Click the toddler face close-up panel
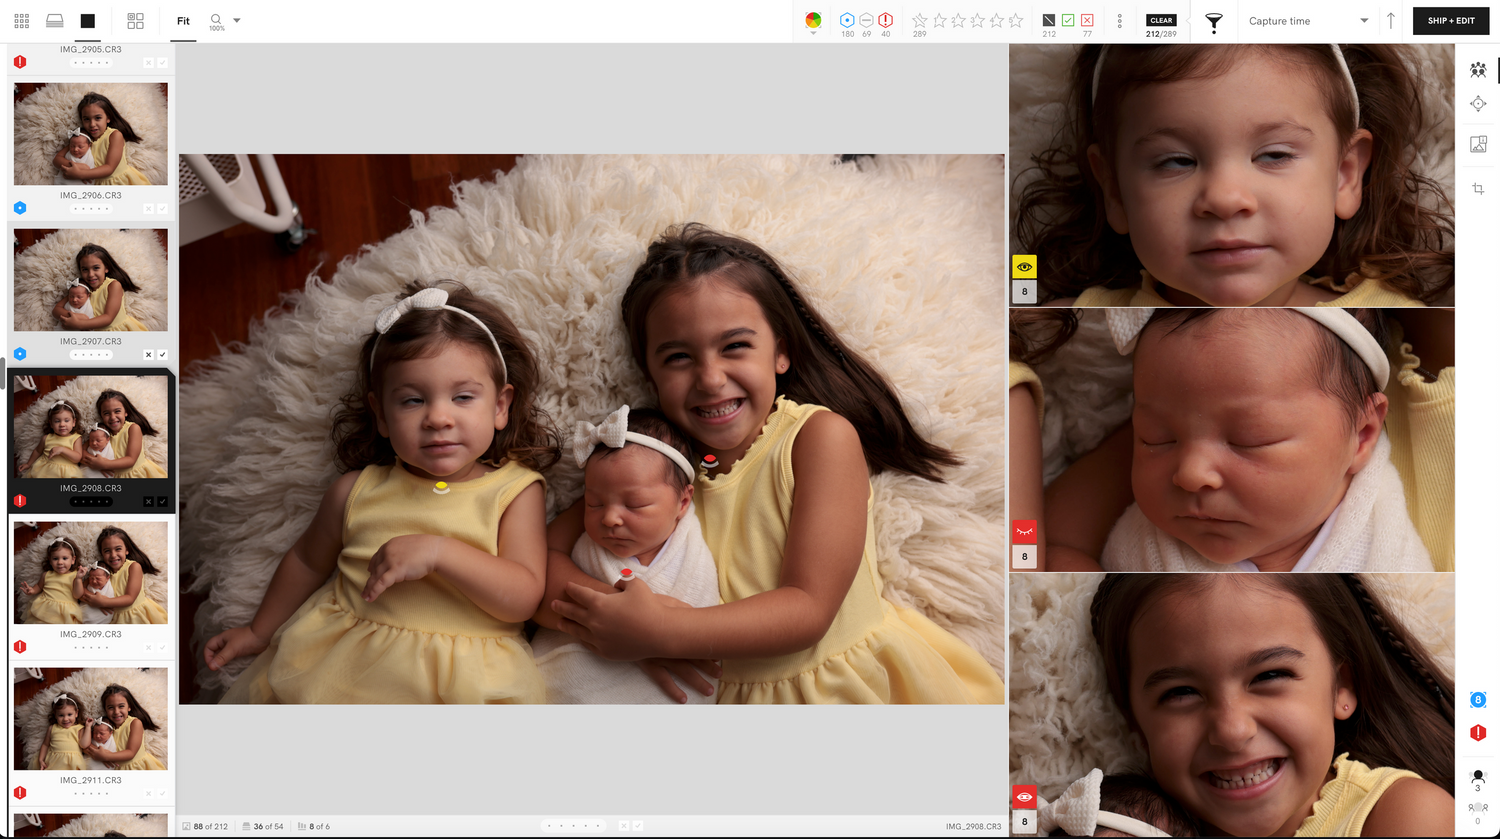The height and width of the screenshot is (839, 1500). click(x=1232, y=175)
